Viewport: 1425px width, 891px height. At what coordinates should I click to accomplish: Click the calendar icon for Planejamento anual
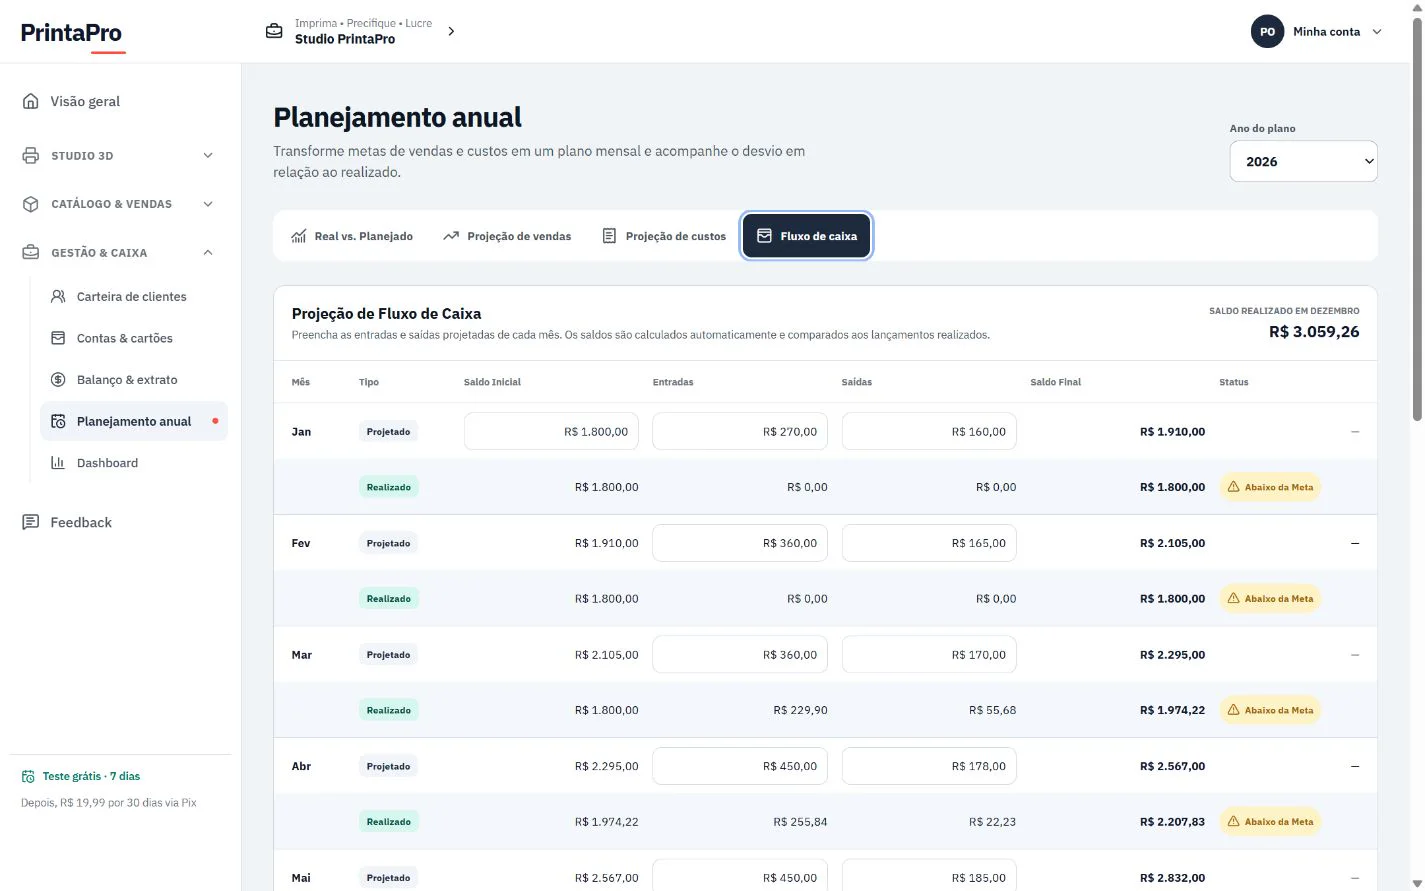click(x=58, y=421)
